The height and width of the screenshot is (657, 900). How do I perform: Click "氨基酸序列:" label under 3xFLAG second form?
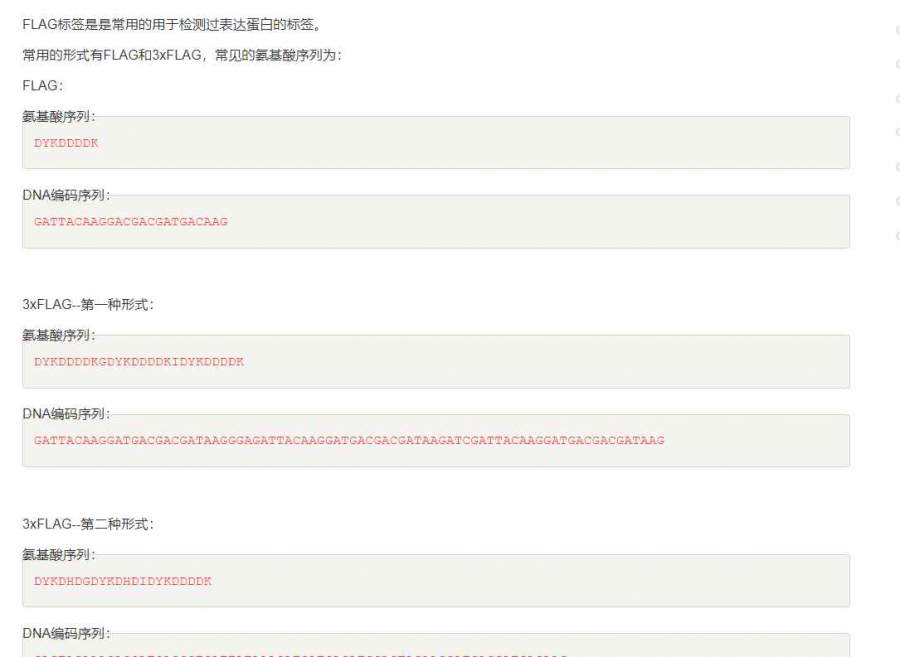(x=59, y=554)
